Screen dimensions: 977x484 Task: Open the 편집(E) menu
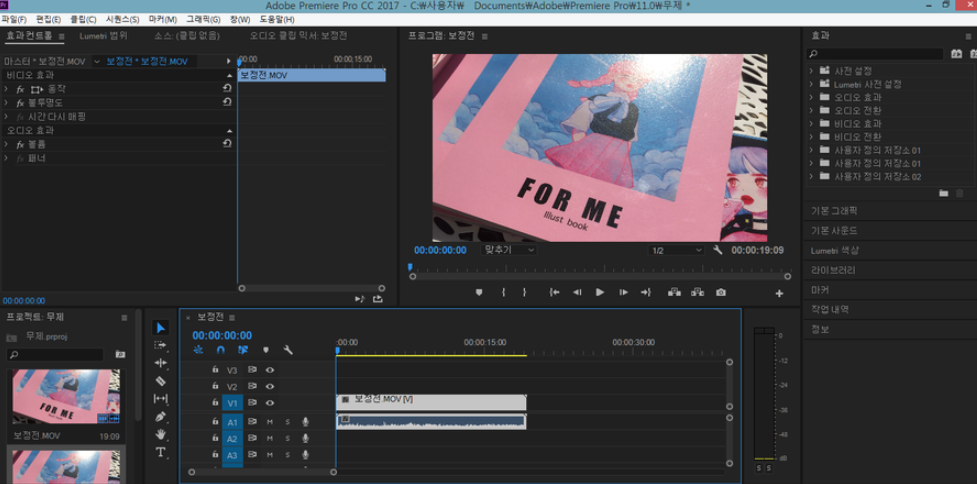(x=49, y=20)
